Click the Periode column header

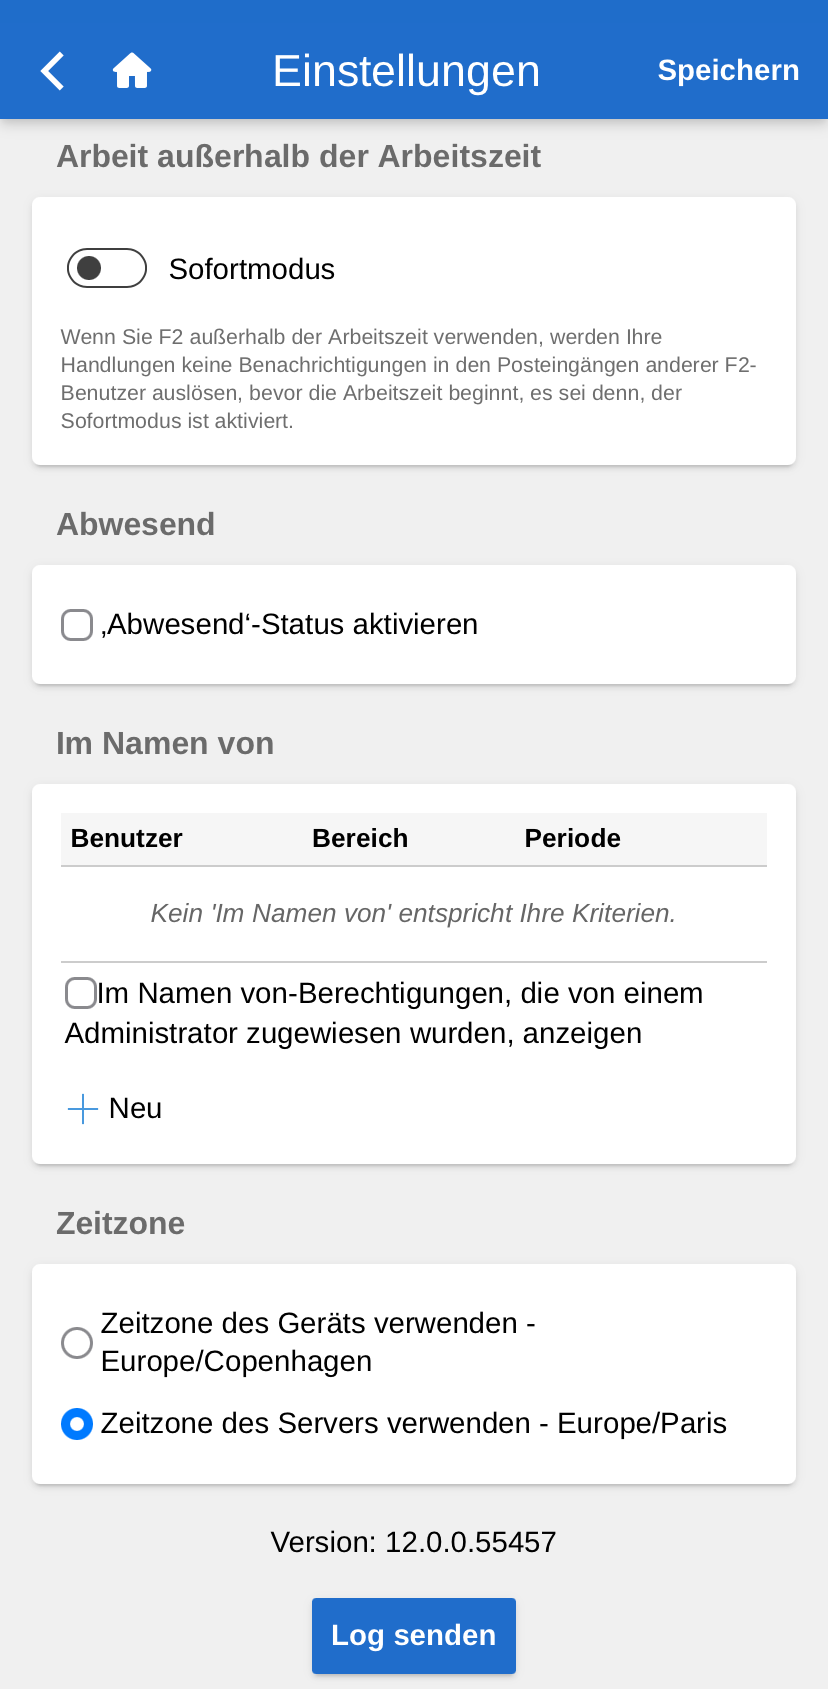click(x=572, y=838)
